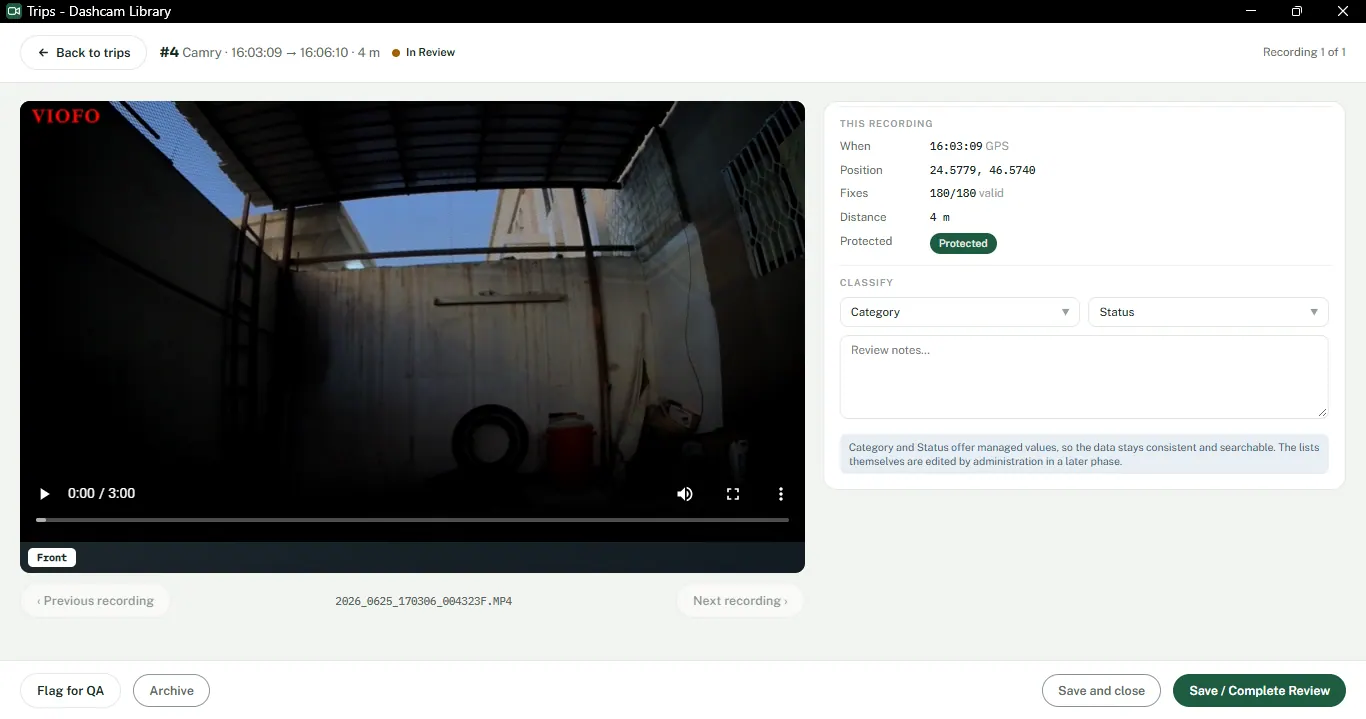Click the Front camera label
The image size is (1366, 719).
[x=52, y=558]
